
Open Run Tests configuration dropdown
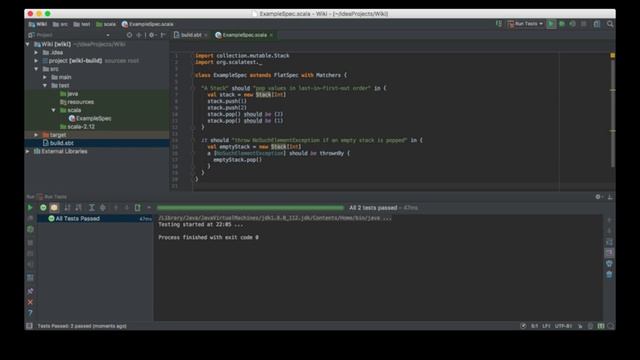coord(525,24)
